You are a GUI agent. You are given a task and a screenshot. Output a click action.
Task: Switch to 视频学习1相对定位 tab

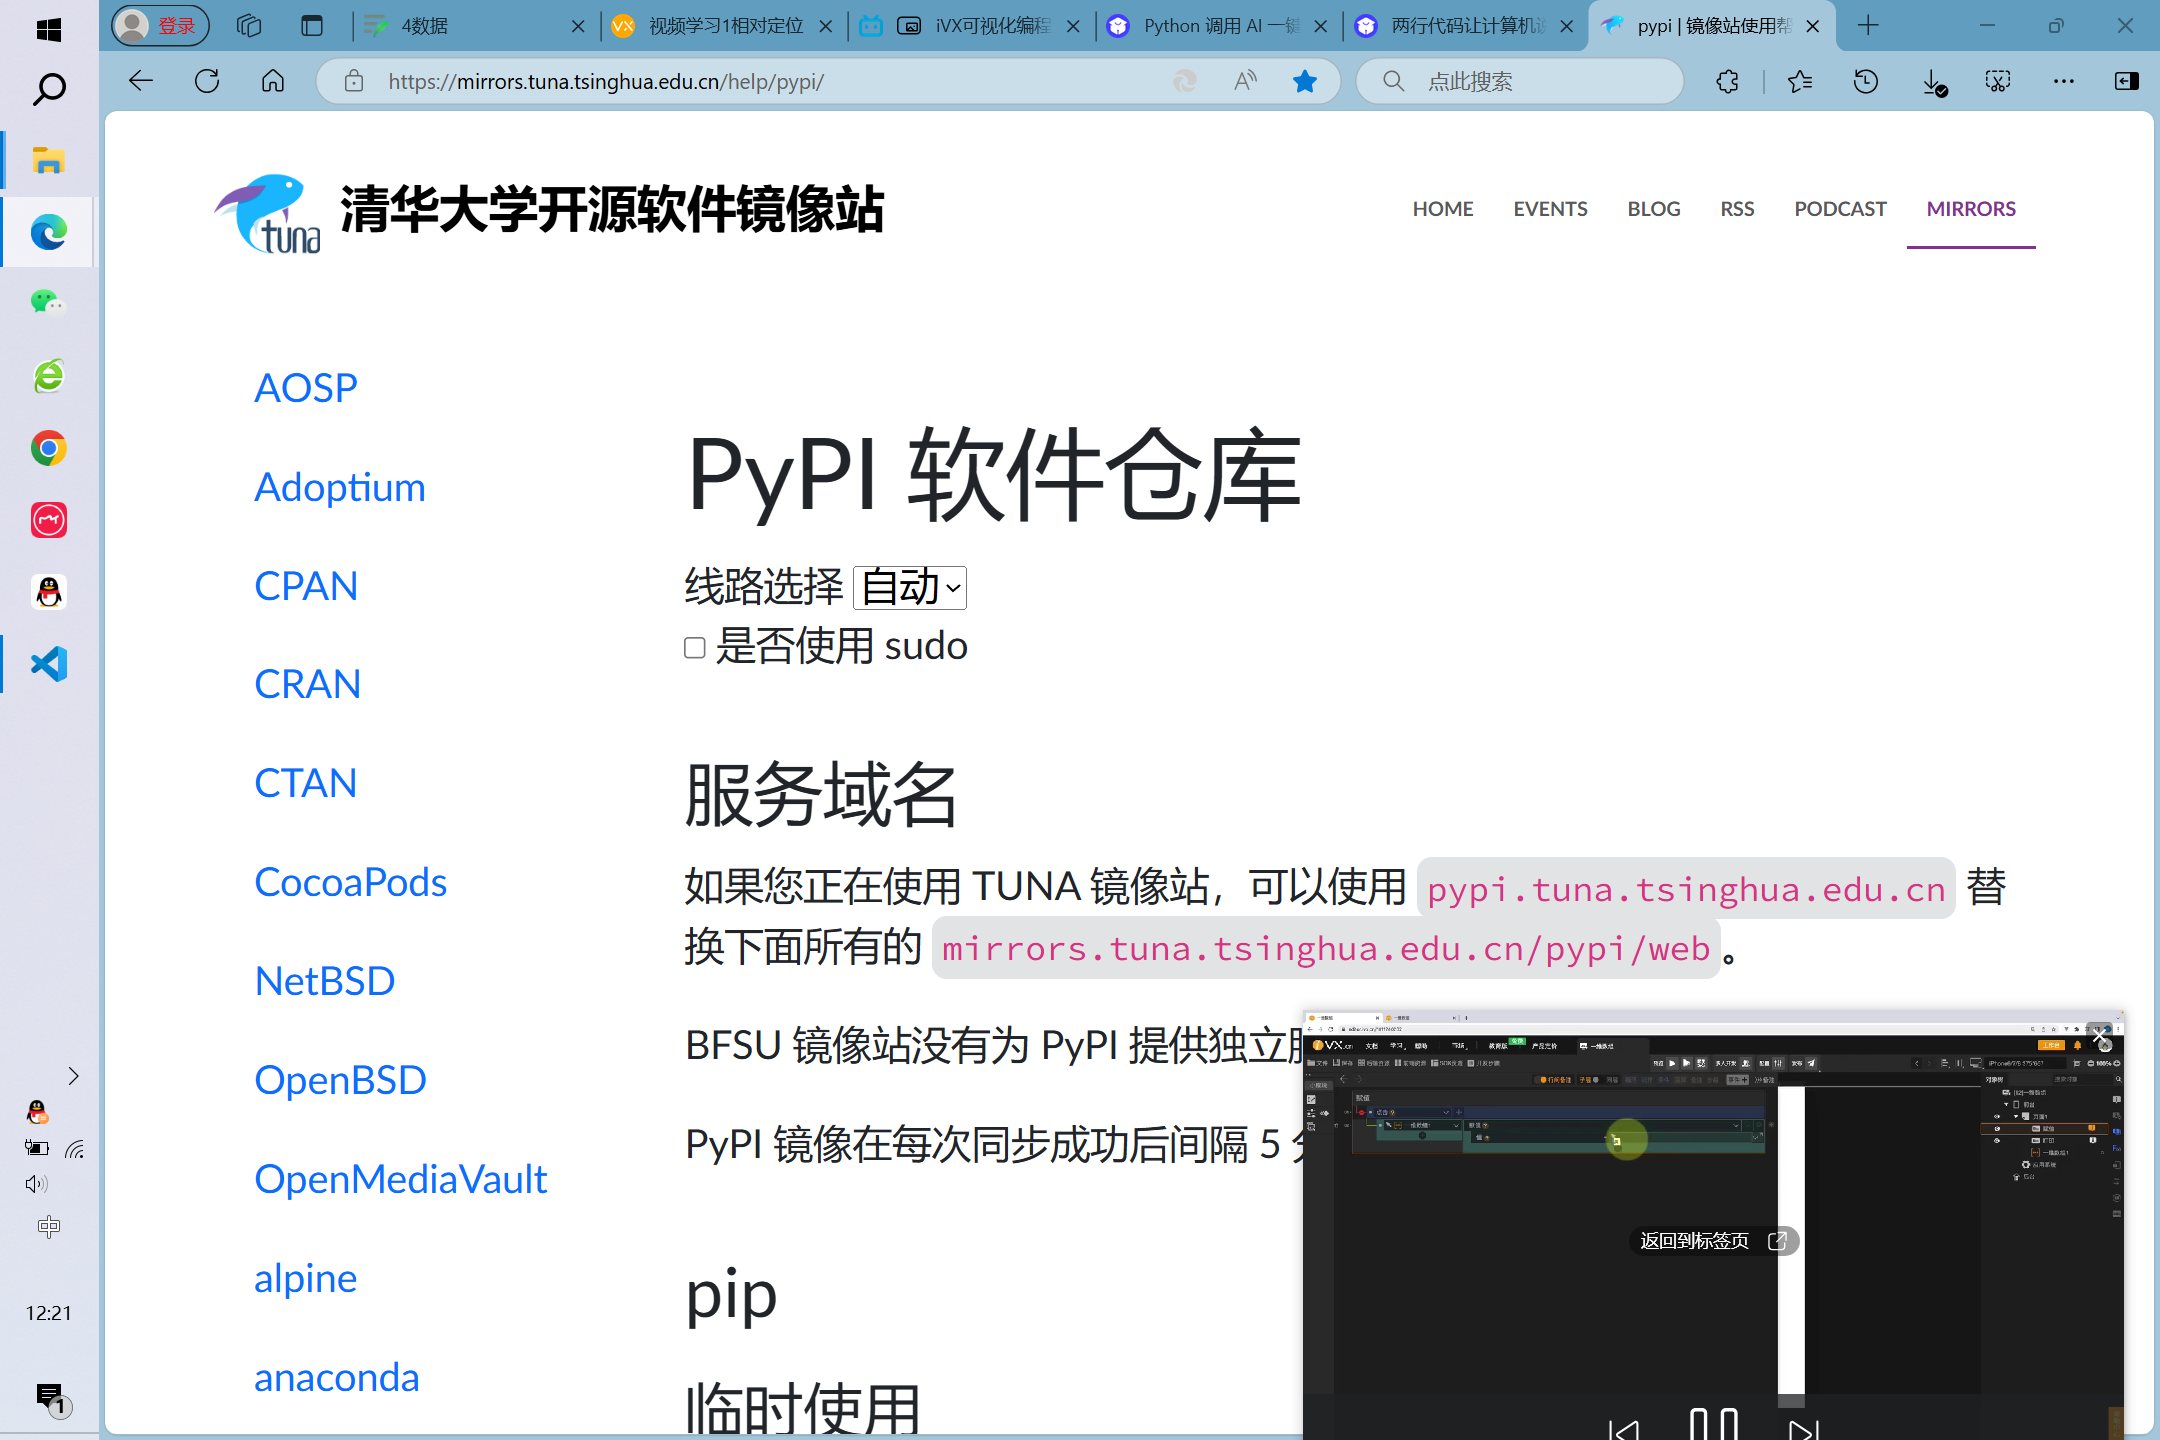point(723,26)
